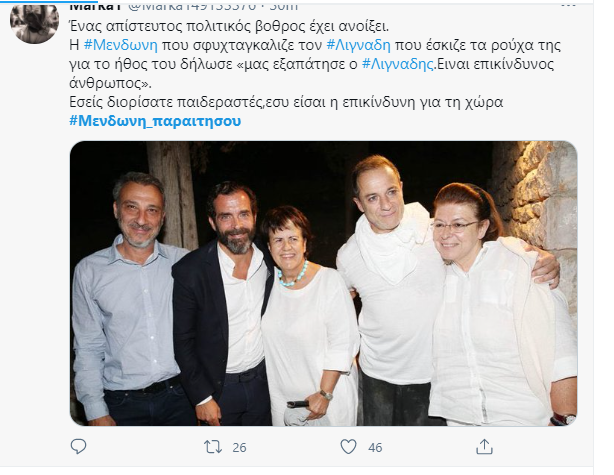Open the author's display name at top

[x=96, y=5]
